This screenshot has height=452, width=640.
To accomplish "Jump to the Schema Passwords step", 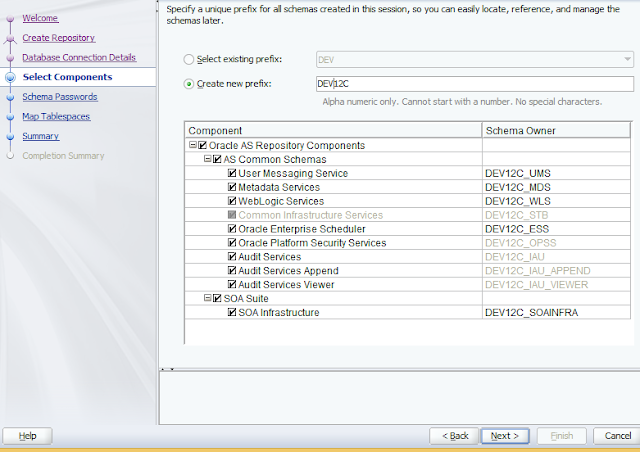I will point(60,97).
